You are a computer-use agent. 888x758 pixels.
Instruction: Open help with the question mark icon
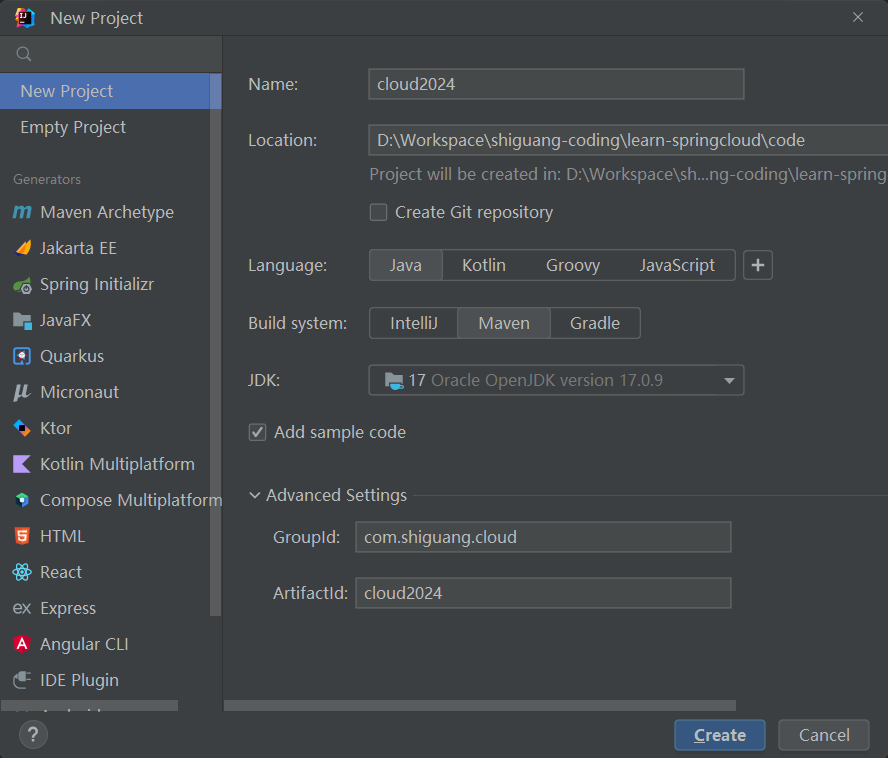tap(33, 734)
